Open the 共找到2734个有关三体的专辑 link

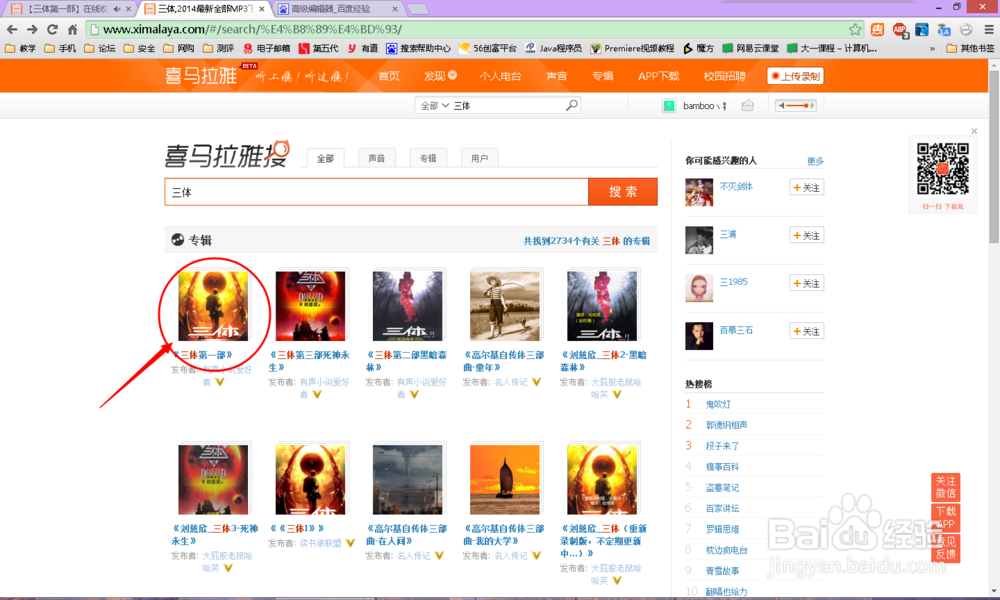pos(586,241)
